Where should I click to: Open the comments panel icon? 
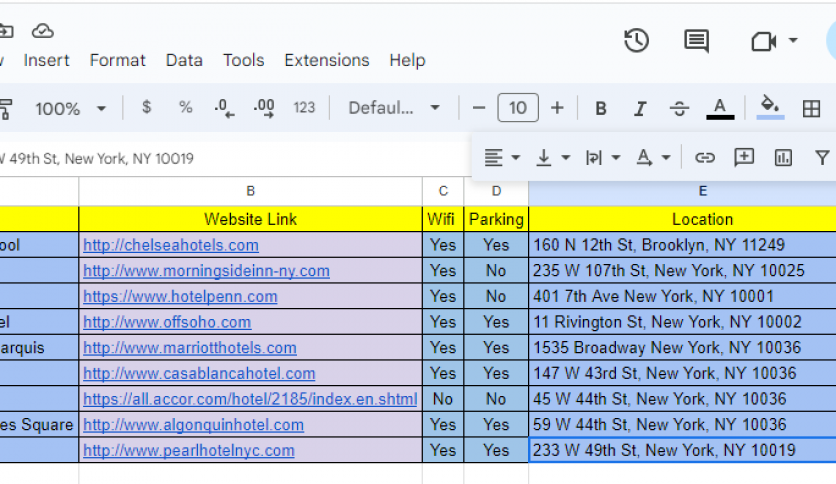click(696, 41)
